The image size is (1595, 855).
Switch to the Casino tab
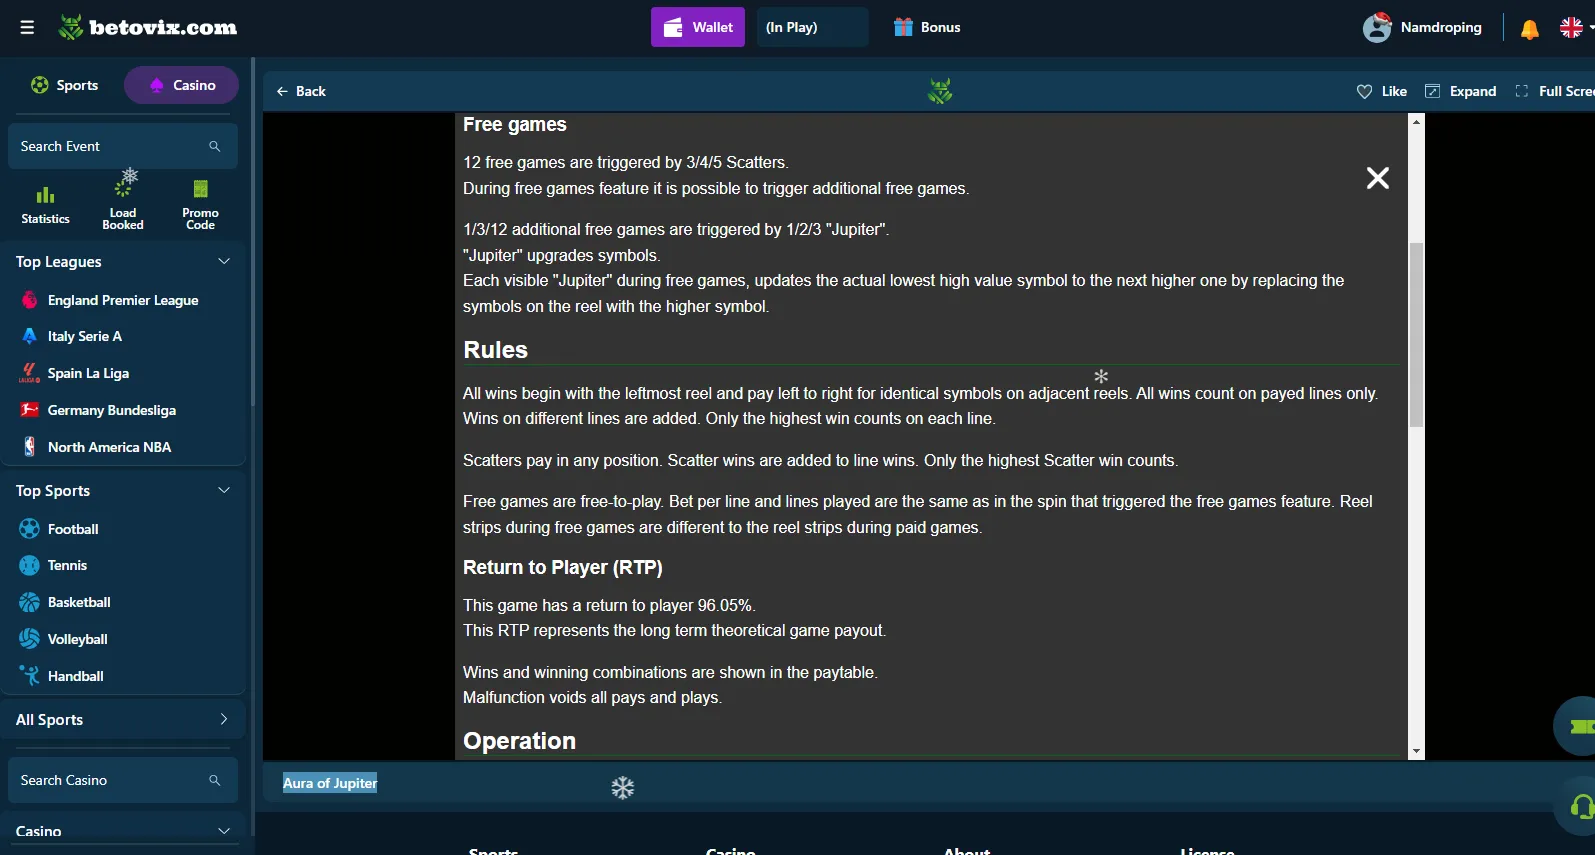181,85
